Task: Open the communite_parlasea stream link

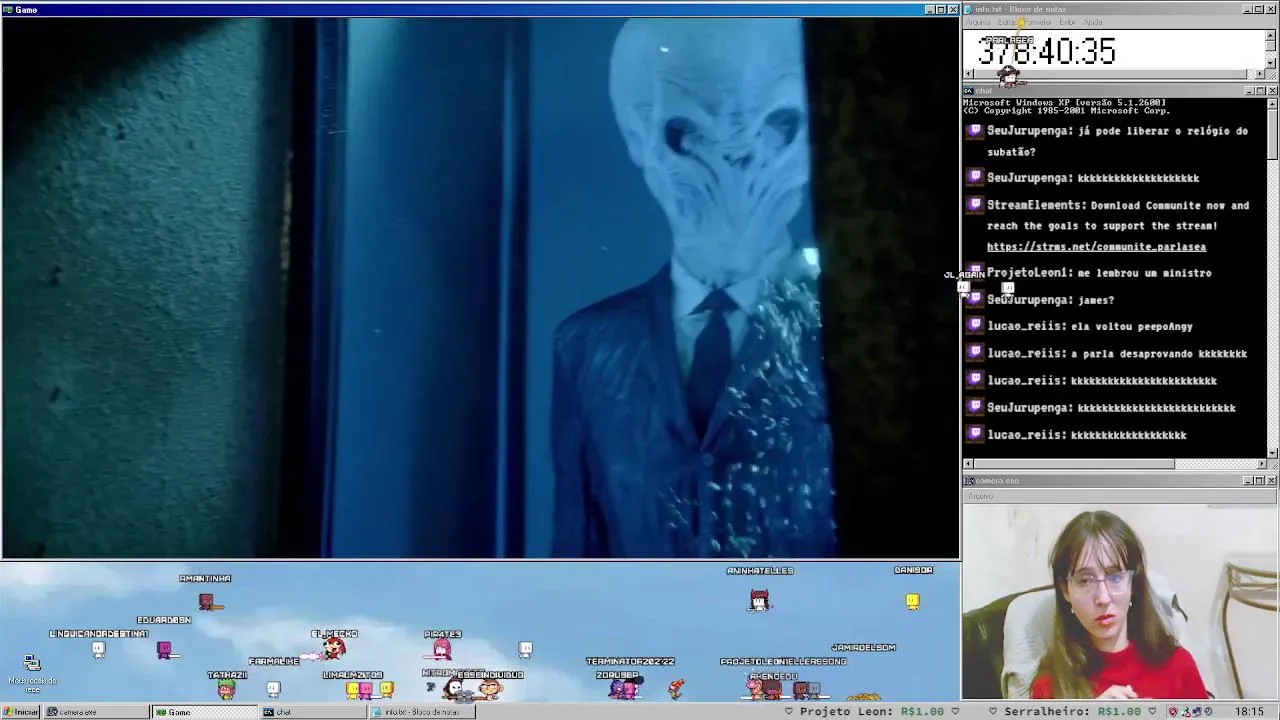Action: click(1096, 247)
